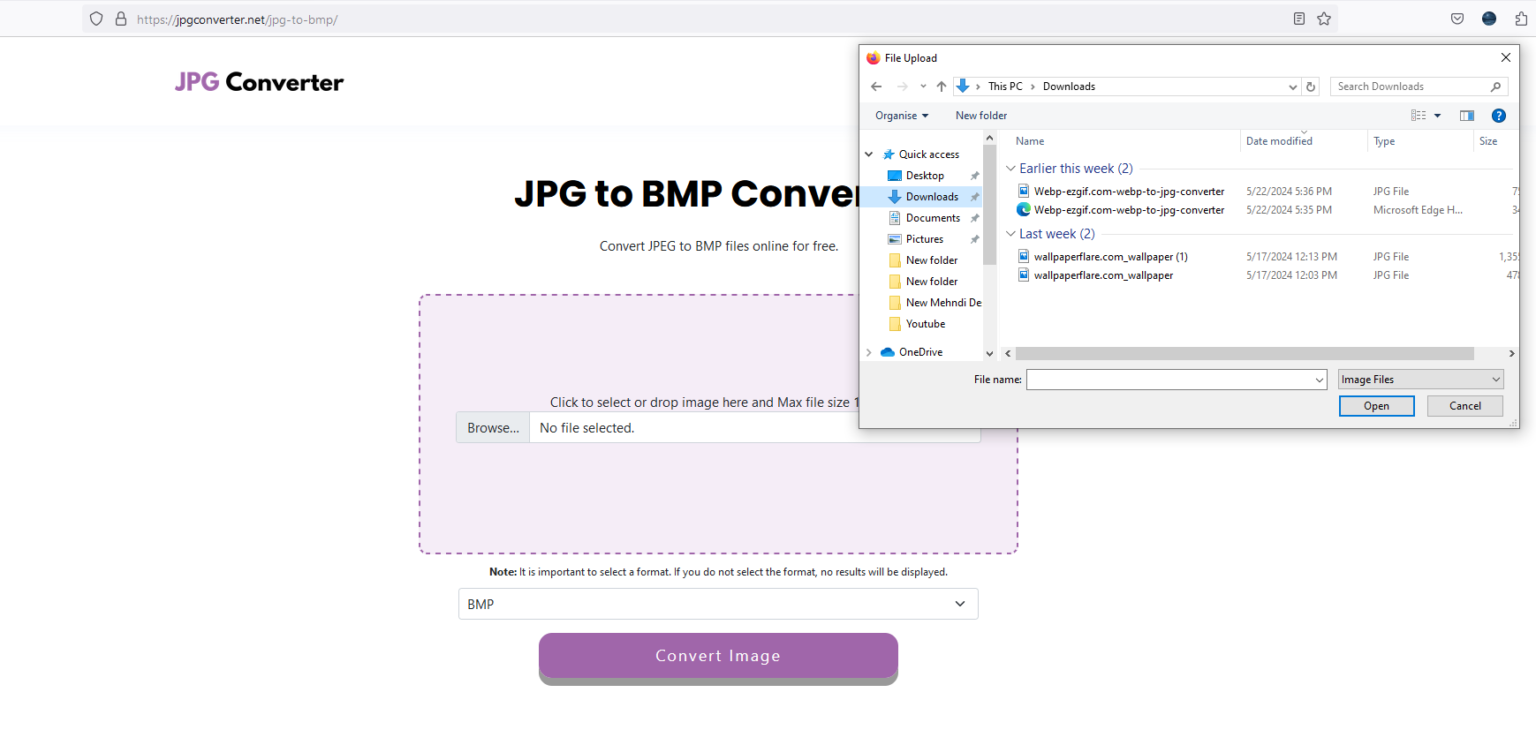Screen dimensions: 1536x730
Task: Click Downloads in the path breadcrumb
Action: [1069, 87]
